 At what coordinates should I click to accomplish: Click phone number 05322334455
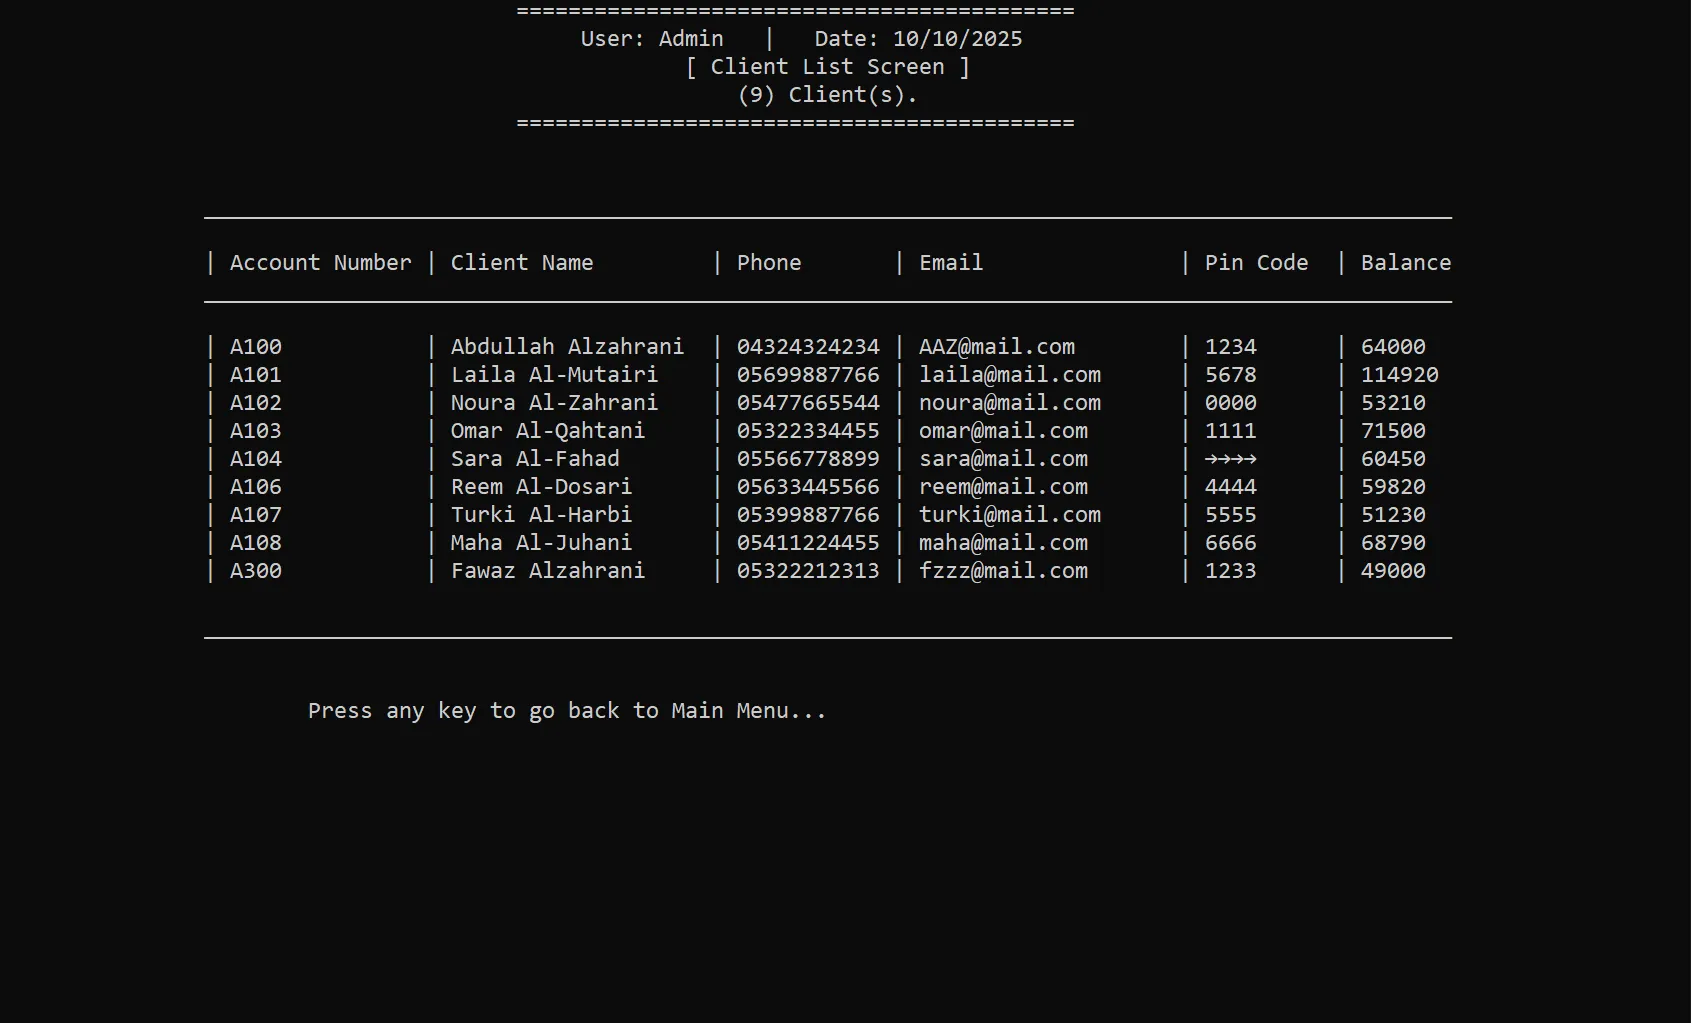(x=808, y=431)
